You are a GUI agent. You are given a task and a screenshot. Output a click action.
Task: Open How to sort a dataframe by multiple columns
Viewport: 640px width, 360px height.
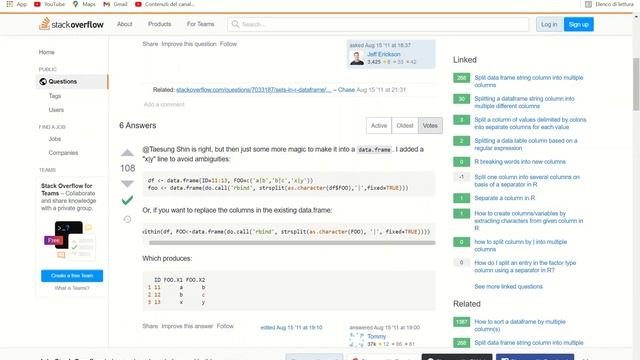click(520, 325)
